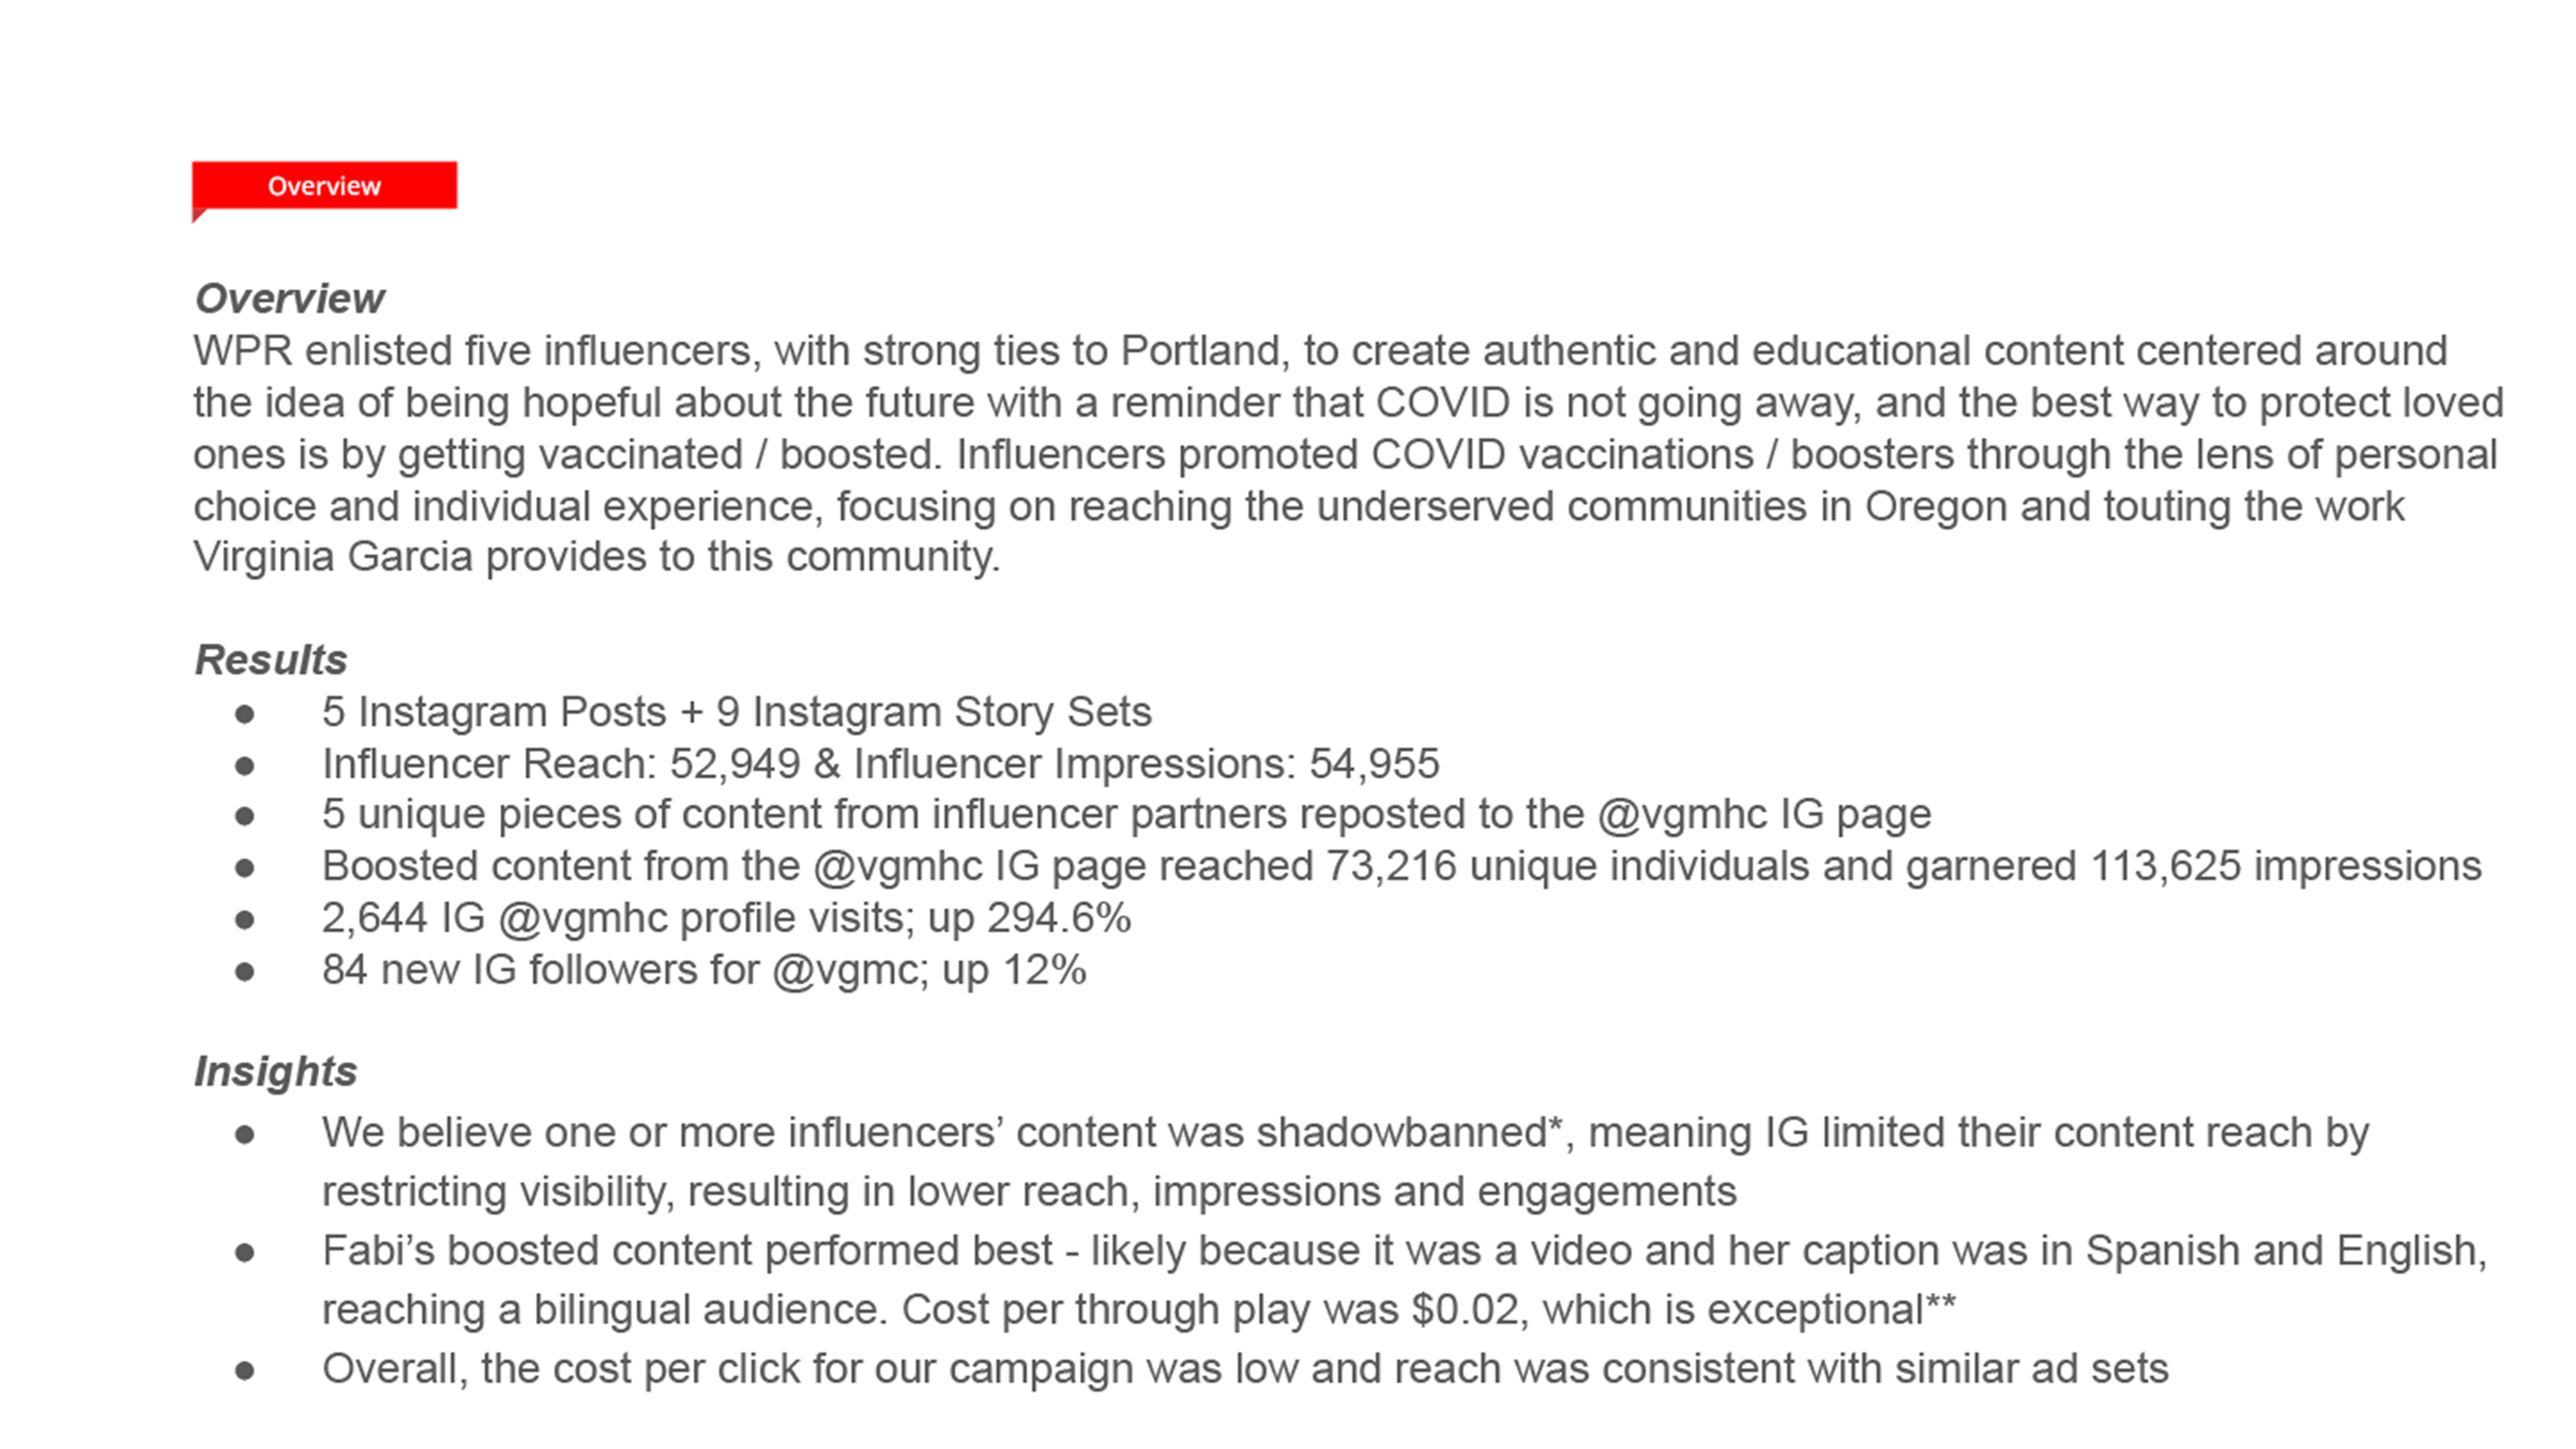2576x1449 pixels.
Task: Click the bullet before 'Overall, the cost per click'
Action: coord(245,1370)
